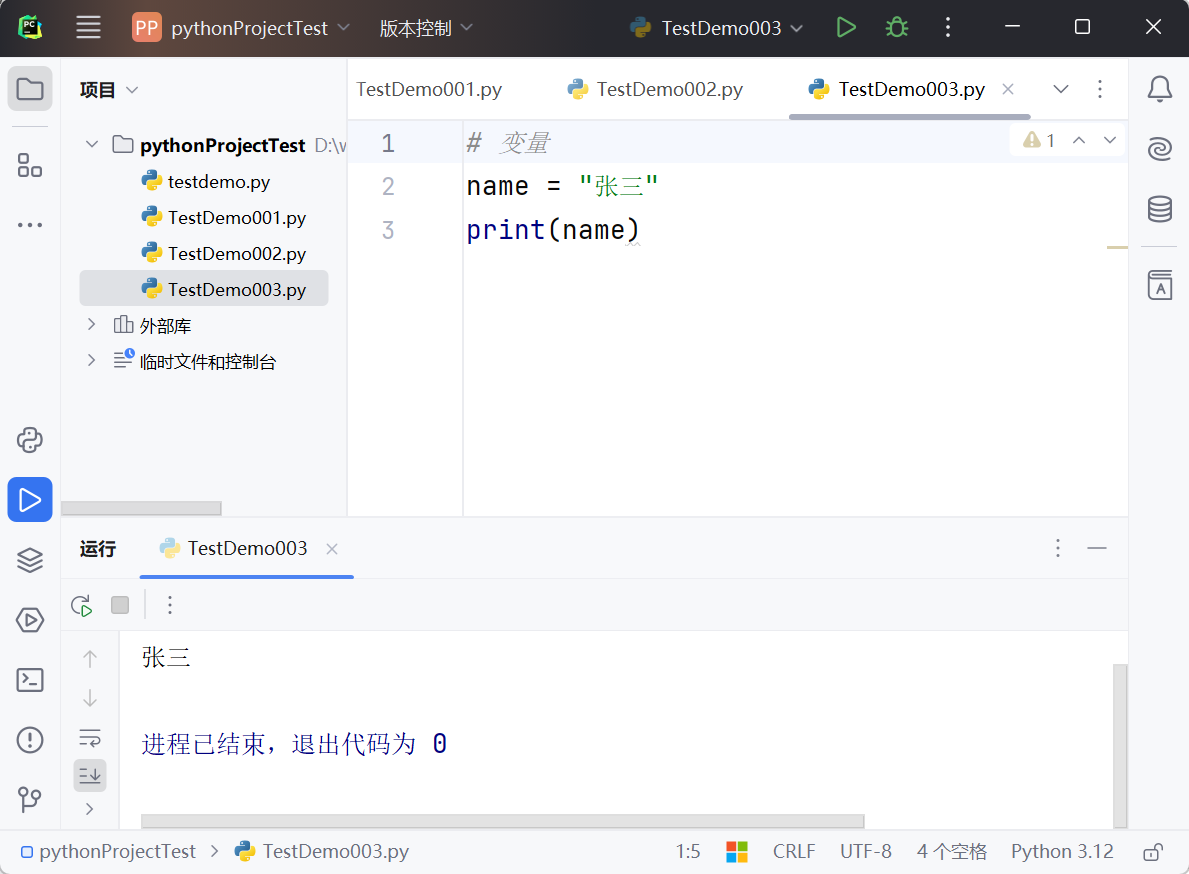Open the warnings inspection indicator
The width and height of the screenshot is (1189, 874).
tap(1039, 140)
